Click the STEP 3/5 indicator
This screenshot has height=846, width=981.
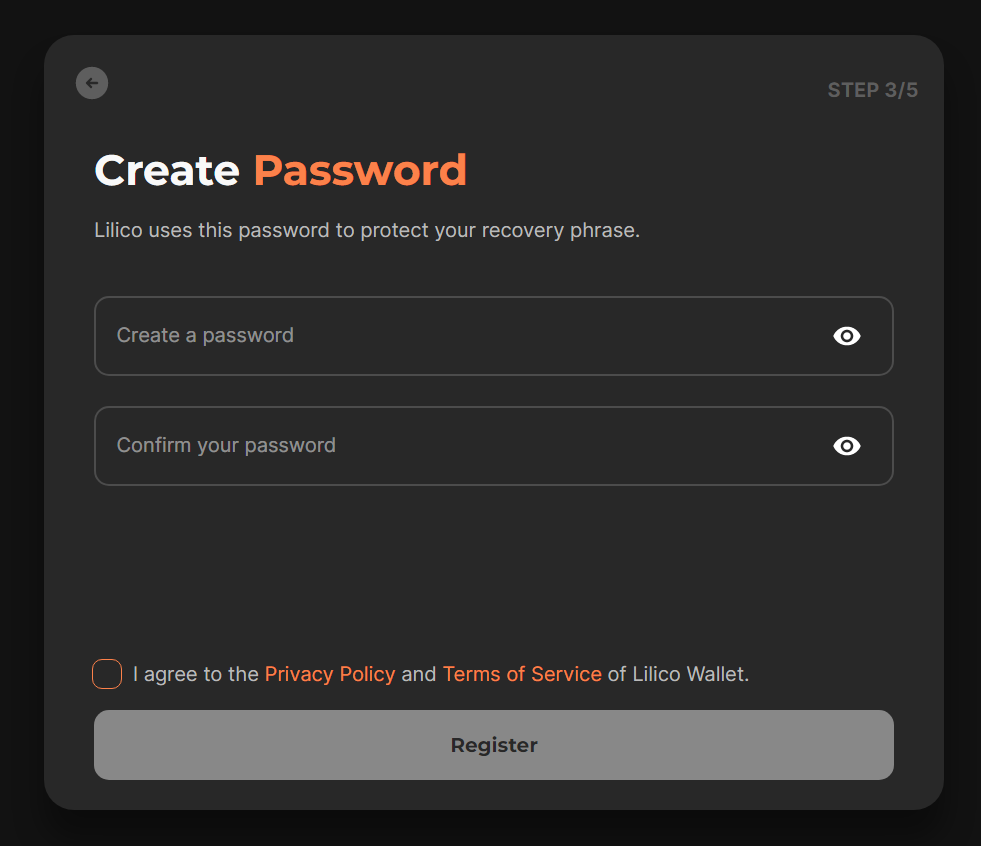[873, 90]
